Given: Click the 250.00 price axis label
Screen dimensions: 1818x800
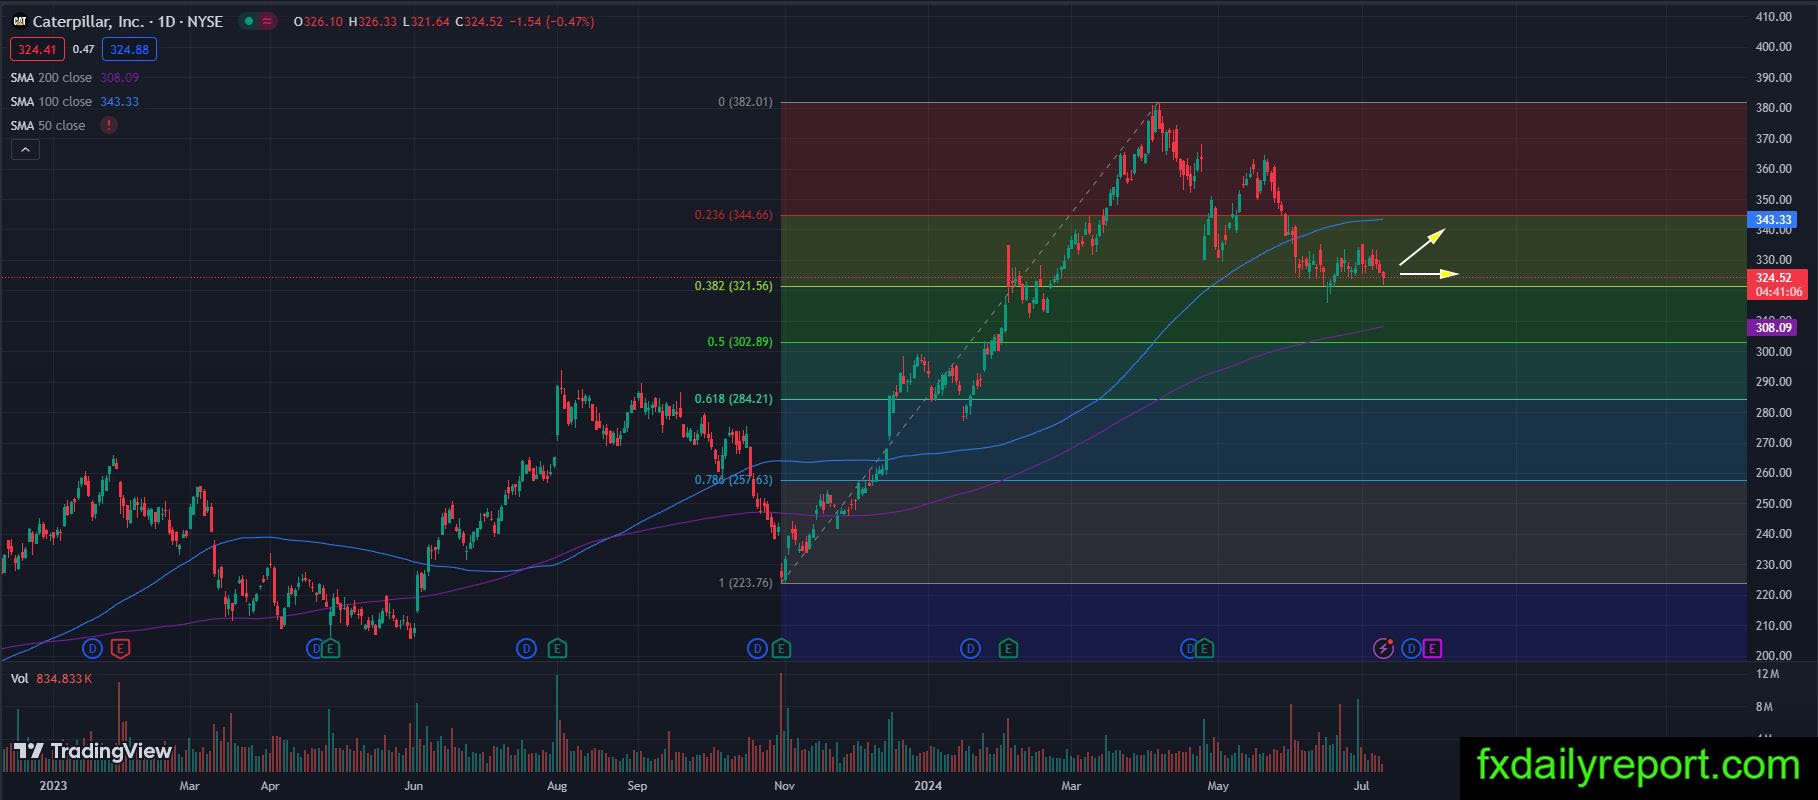Looking at the screenshot, I should [1773, 504].
